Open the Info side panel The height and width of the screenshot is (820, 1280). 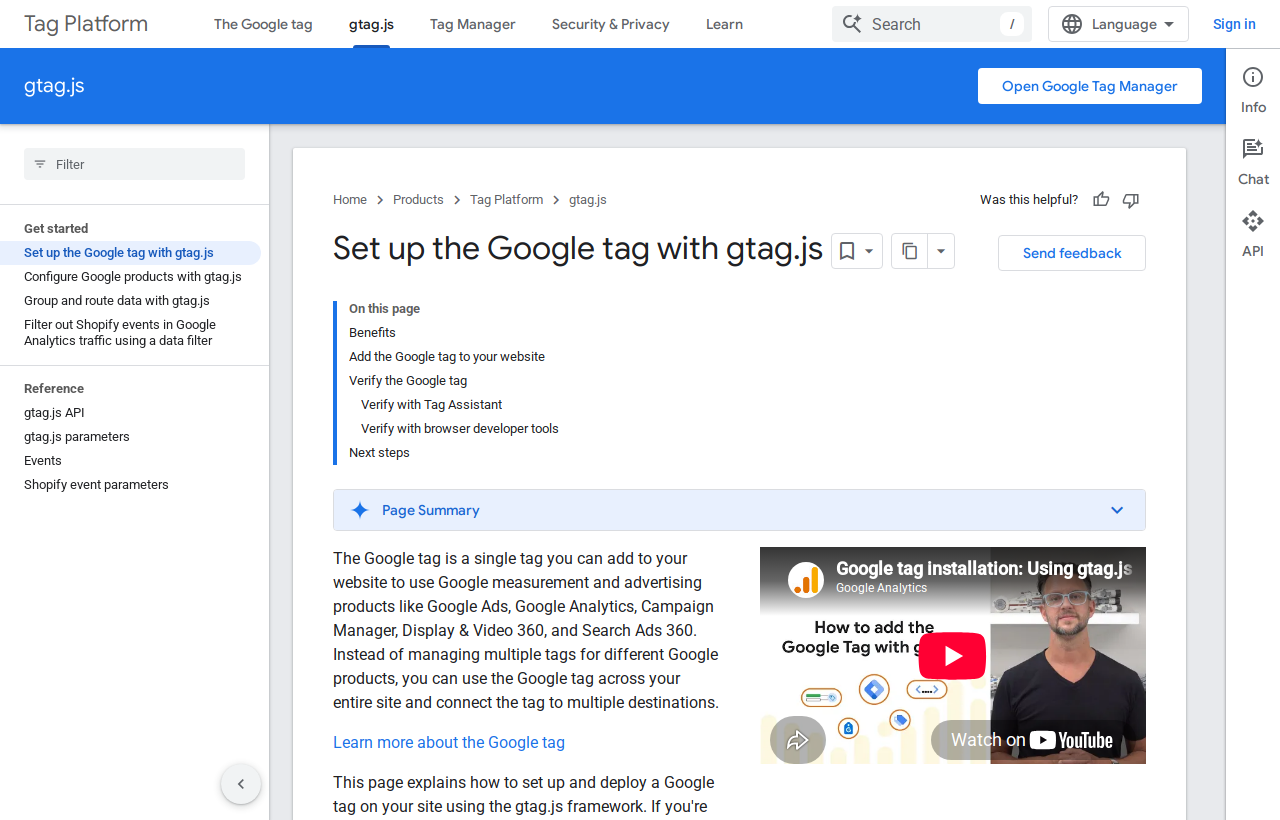[1253, 91]
